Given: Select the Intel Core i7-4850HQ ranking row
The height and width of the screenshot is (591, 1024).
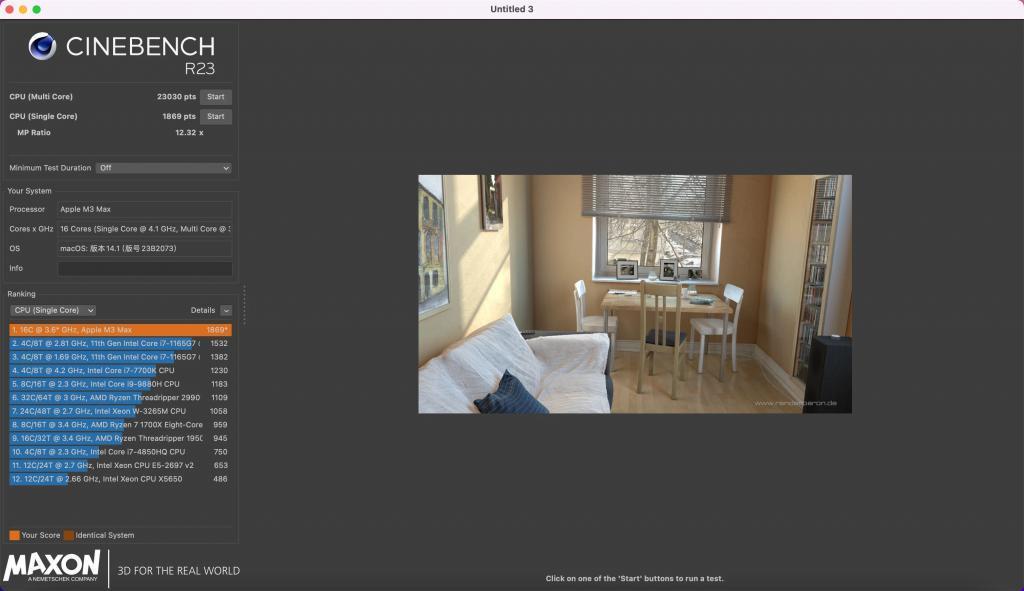Looking at the screenshot, I should 120,452.
